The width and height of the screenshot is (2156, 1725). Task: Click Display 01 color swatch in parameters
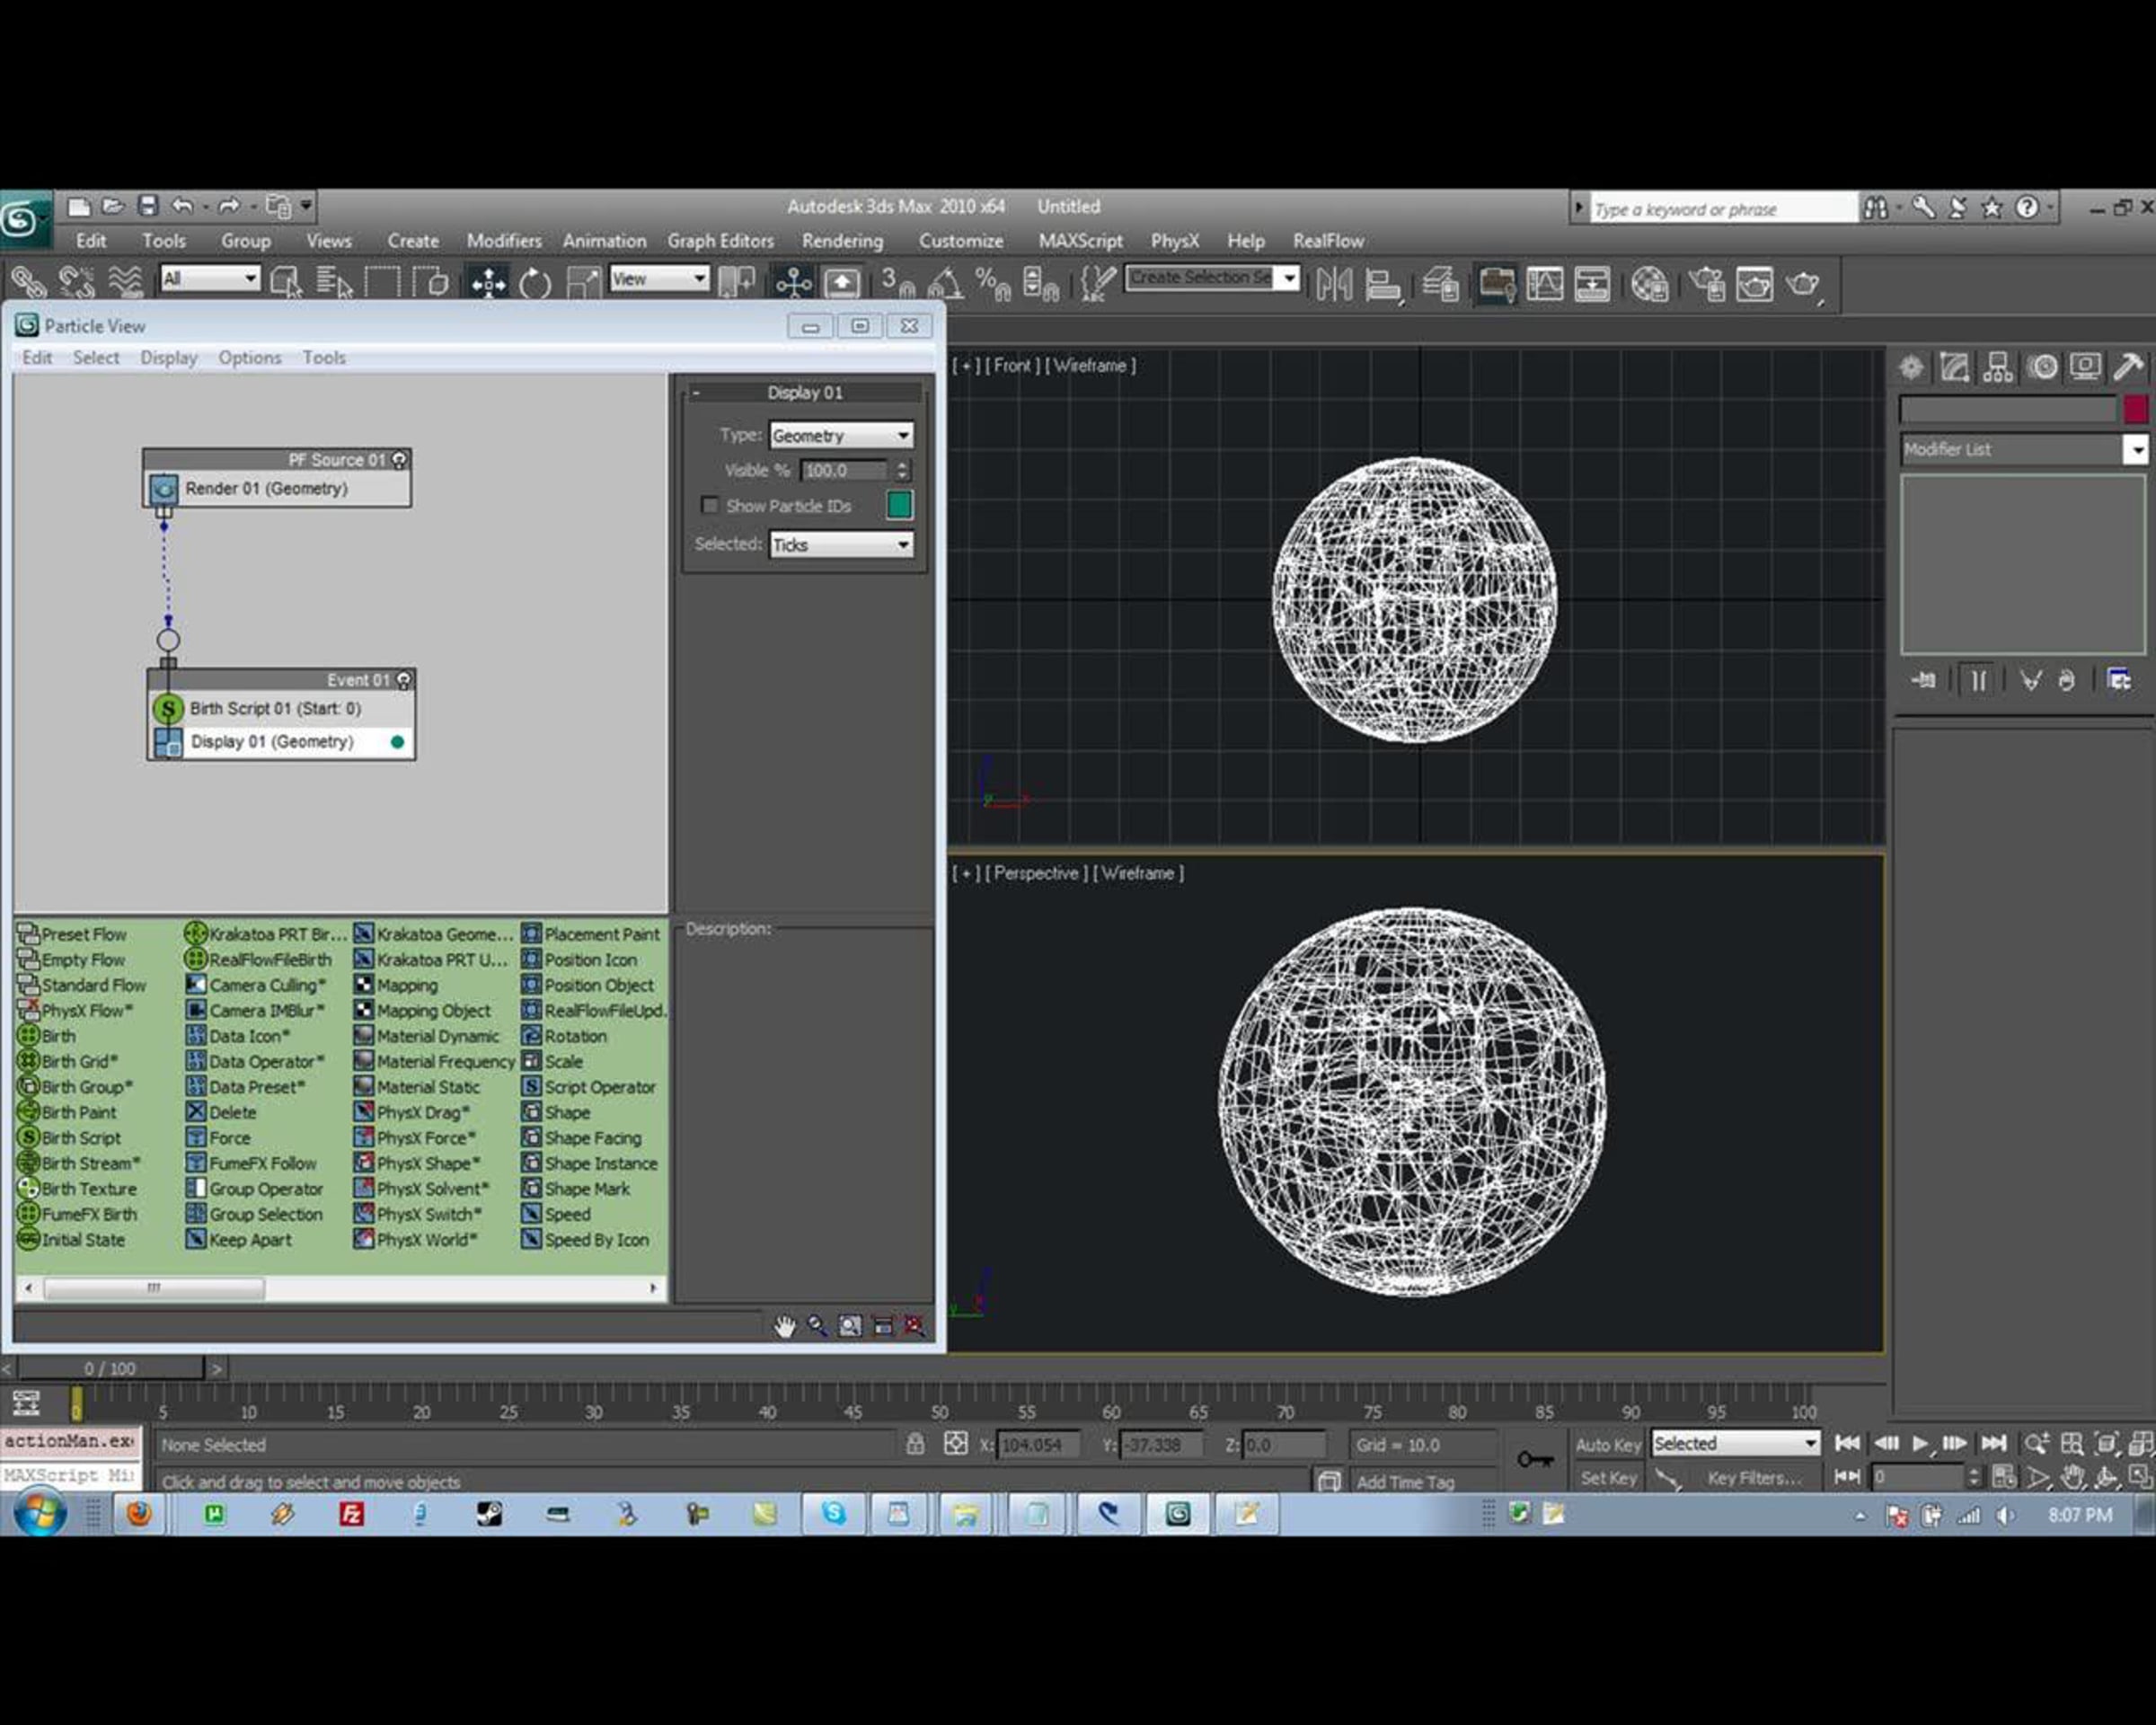tap(899, 505)
